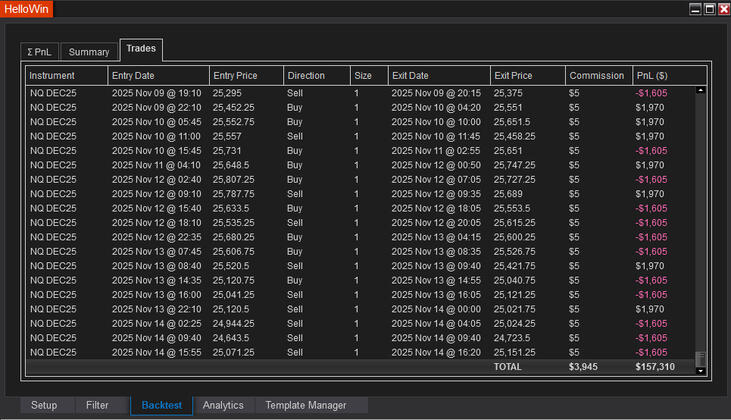The height and width of the screenshot is (420, 731).
Task: Switch to the Σ PnL tab
Action: coord(40,52)
